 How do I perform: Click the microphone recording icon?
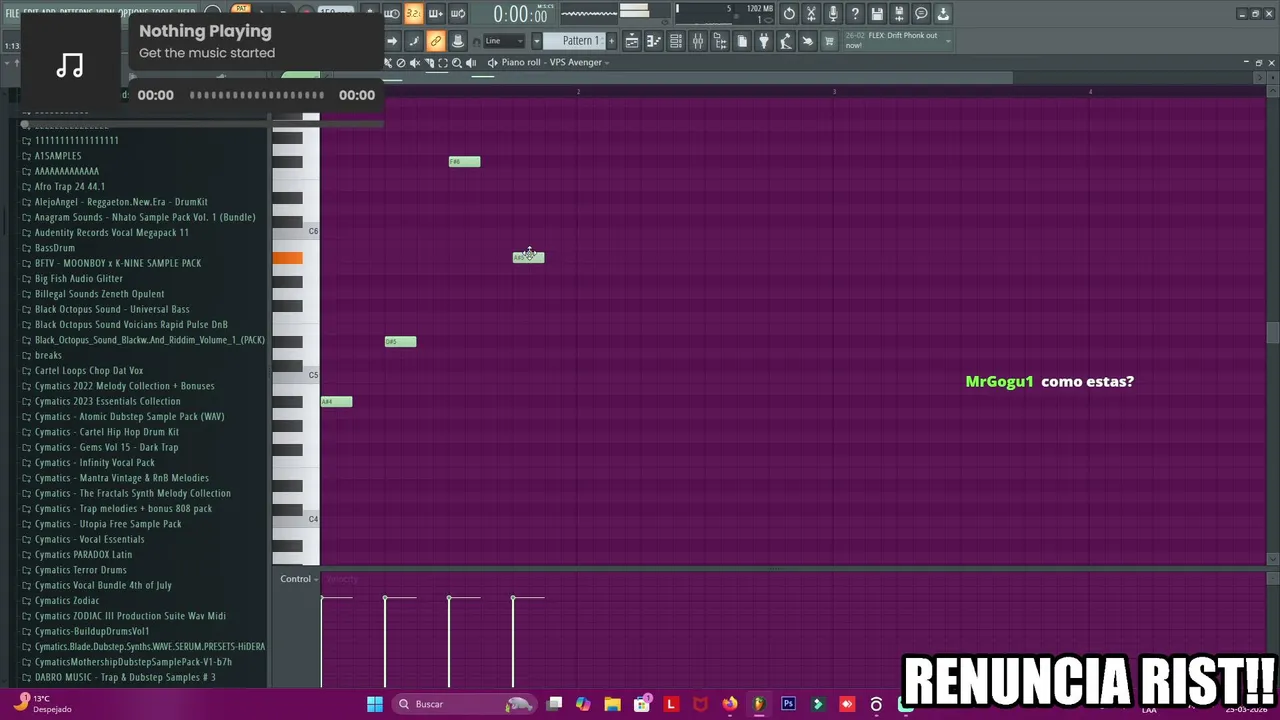coord(833,14)
